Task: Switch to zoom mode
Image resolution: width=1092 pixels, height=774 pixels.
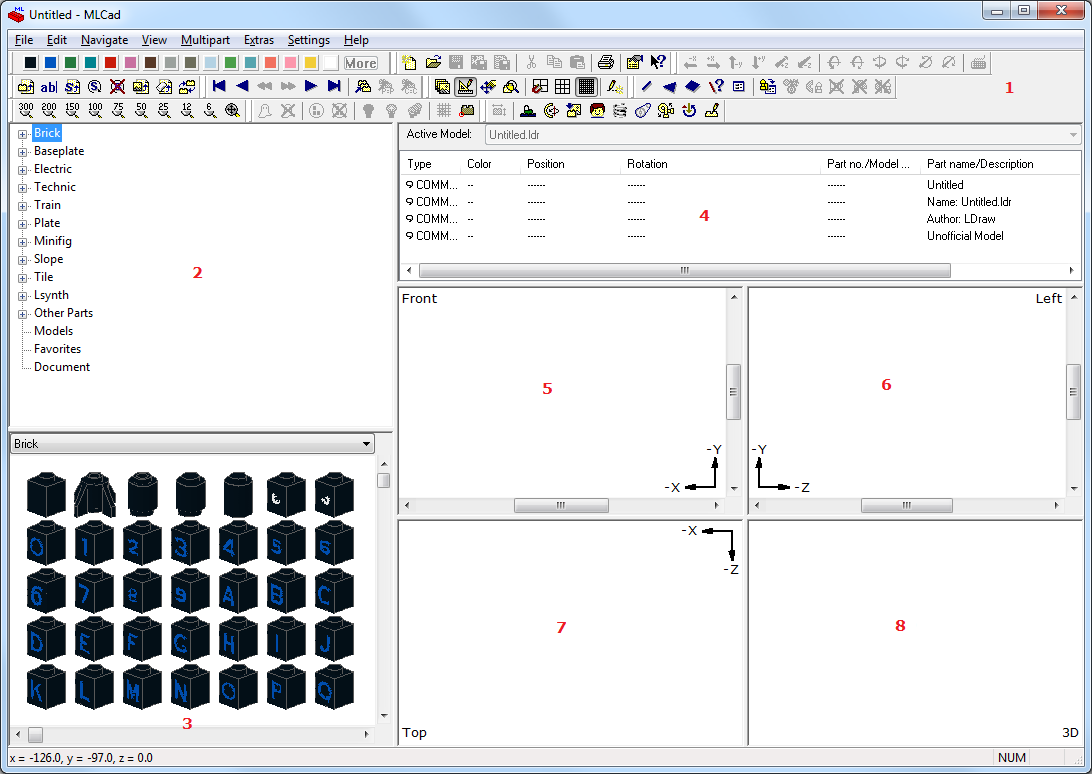Action: pos(511,86)
